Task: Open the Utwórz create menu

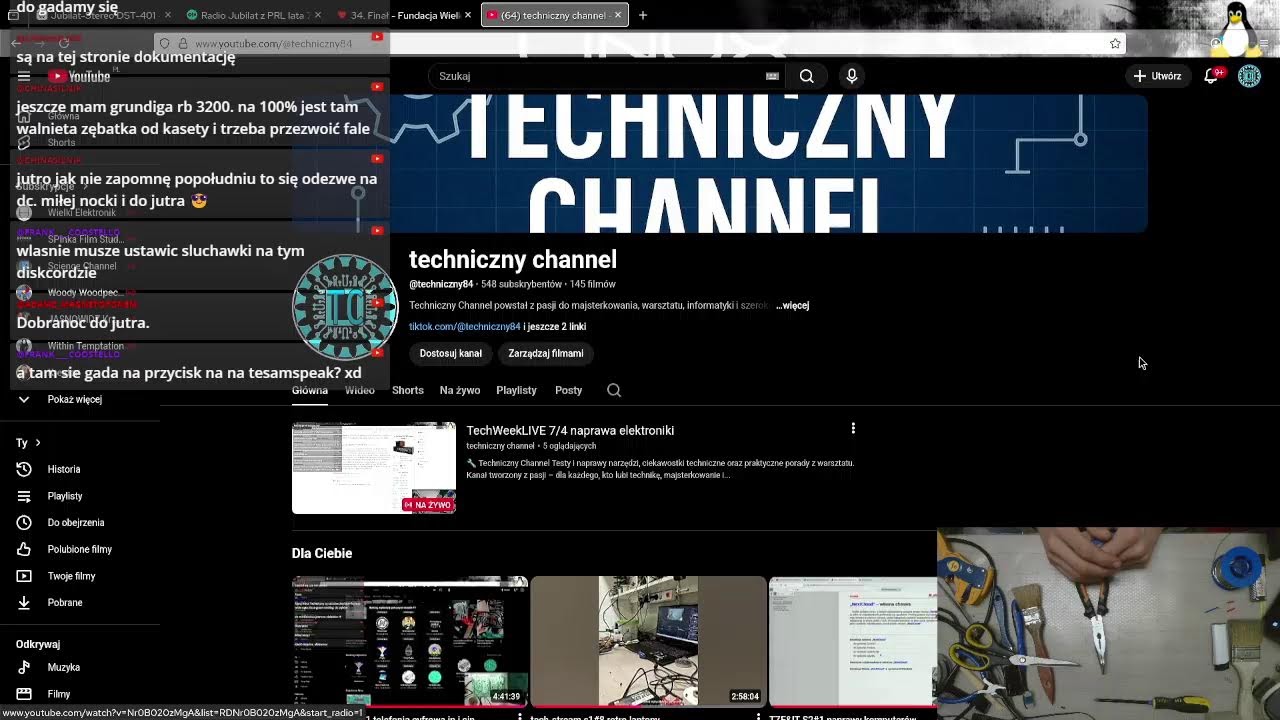Action: pos(1157,76)
